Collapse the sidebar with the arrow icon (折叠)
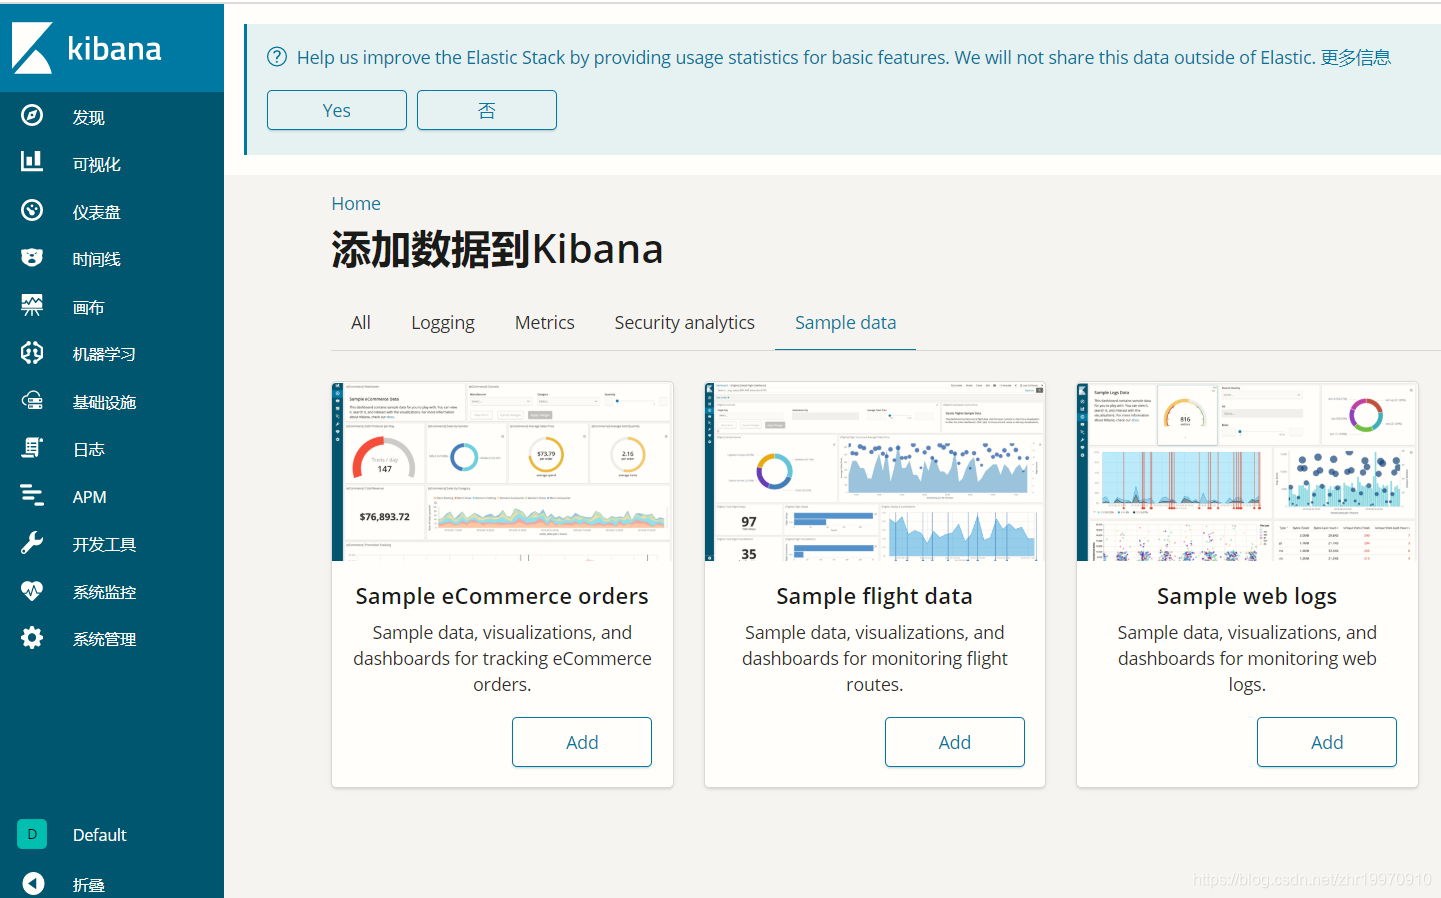1441x898 pixels. point(33,884)
